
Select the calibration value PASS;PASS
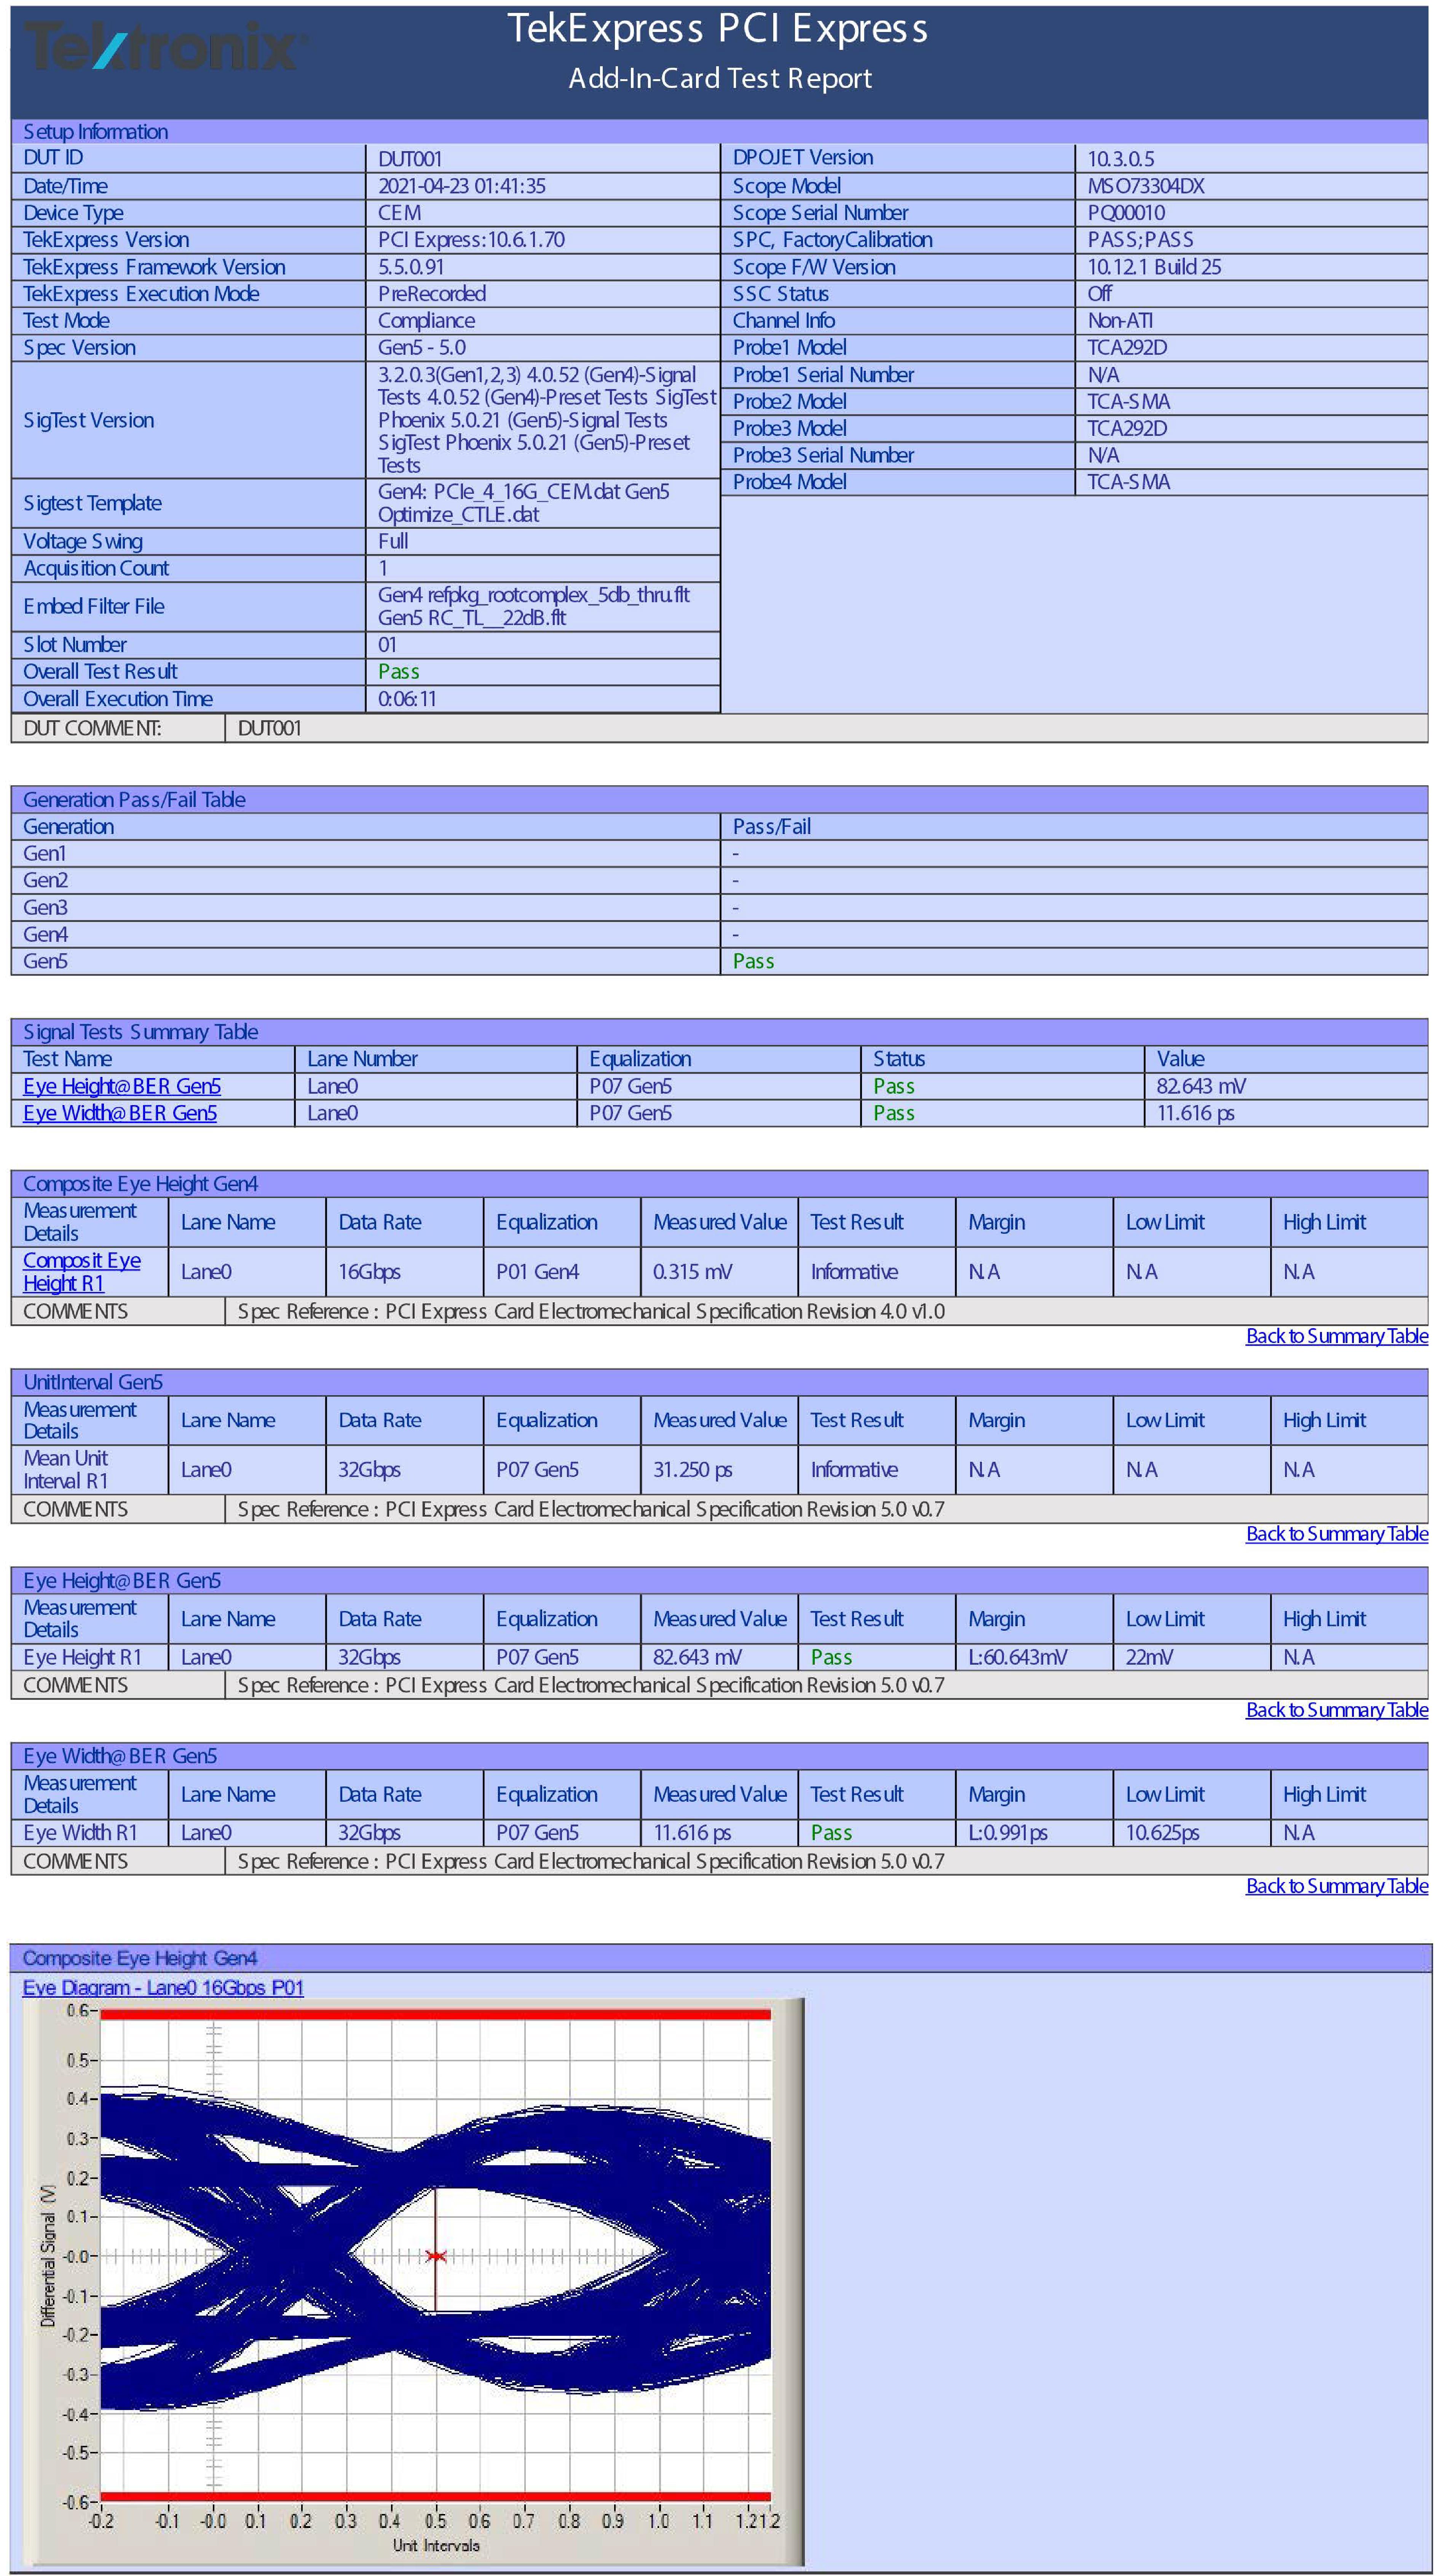click(1141, 240)
